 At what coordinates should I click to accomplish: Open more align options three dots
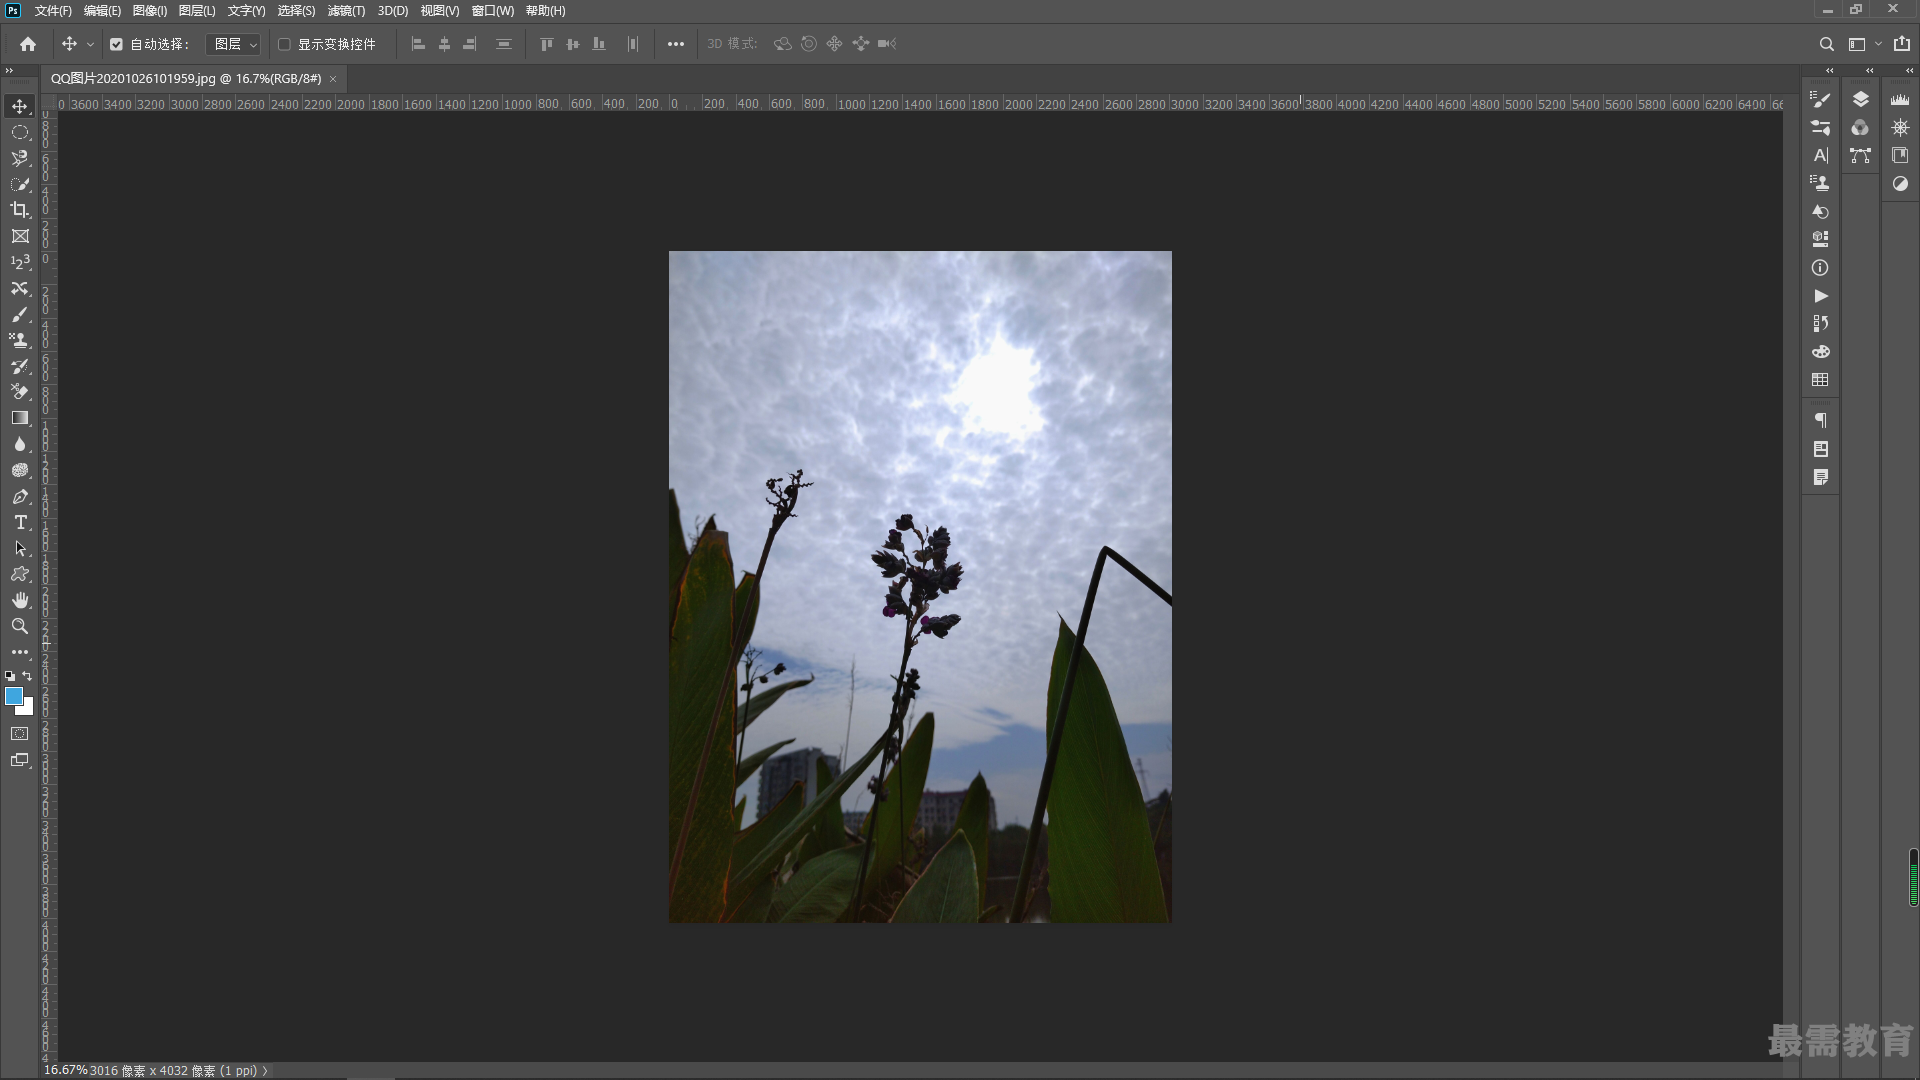[676, 44]
